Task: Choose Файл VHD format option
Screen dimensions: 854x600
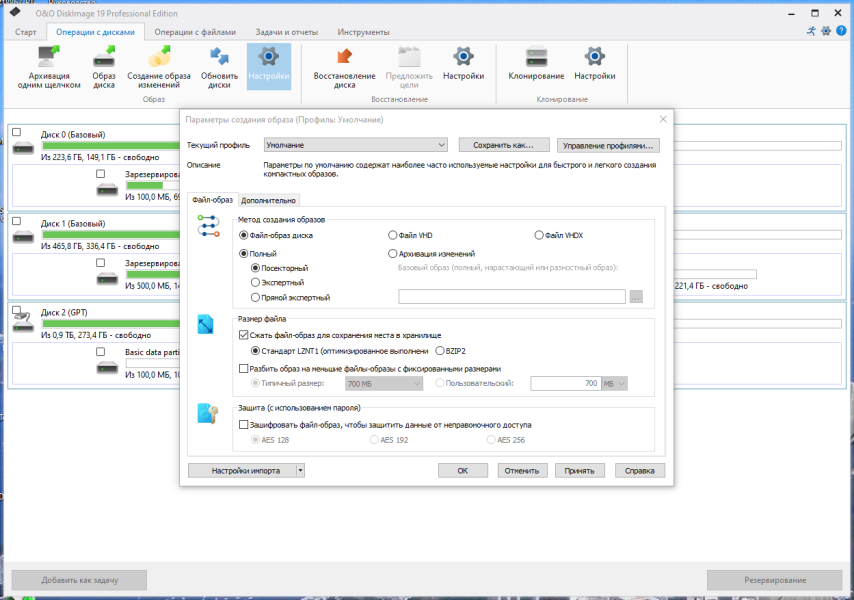Action: point(392,235)
